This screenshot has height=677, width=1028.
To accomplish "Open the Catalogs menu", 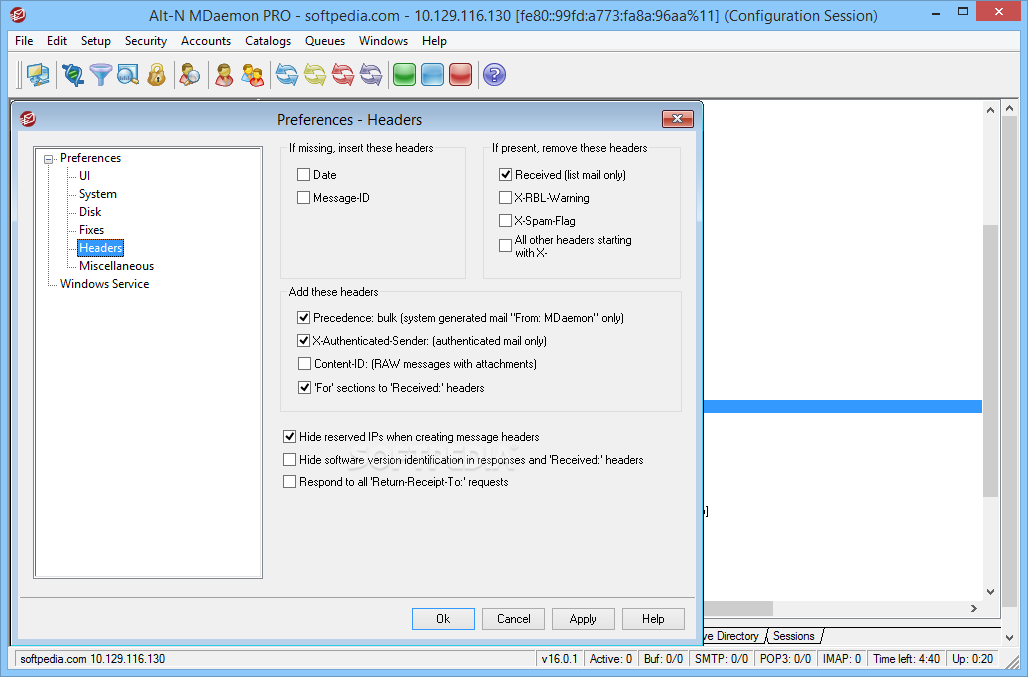I will click(268, 41).
